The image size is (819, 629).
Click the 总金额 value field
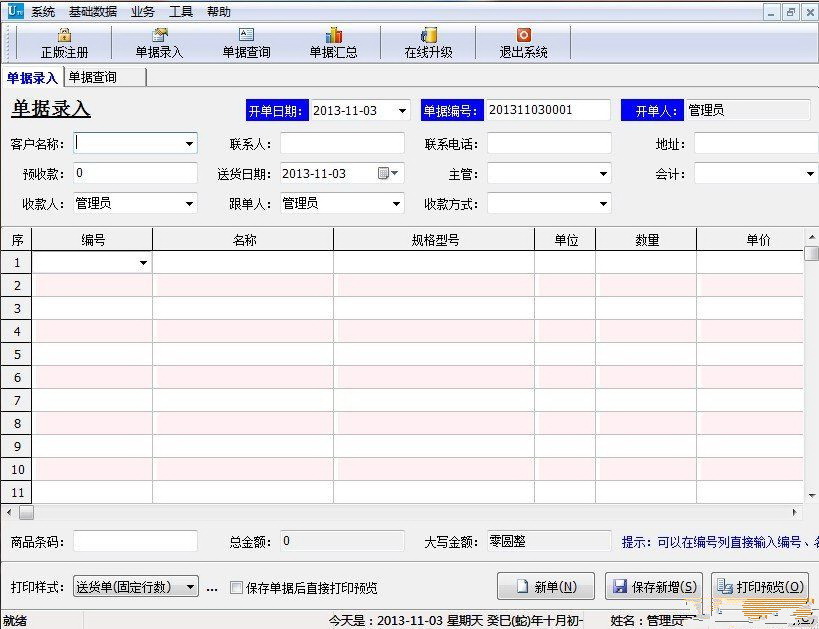coord(342,541)
